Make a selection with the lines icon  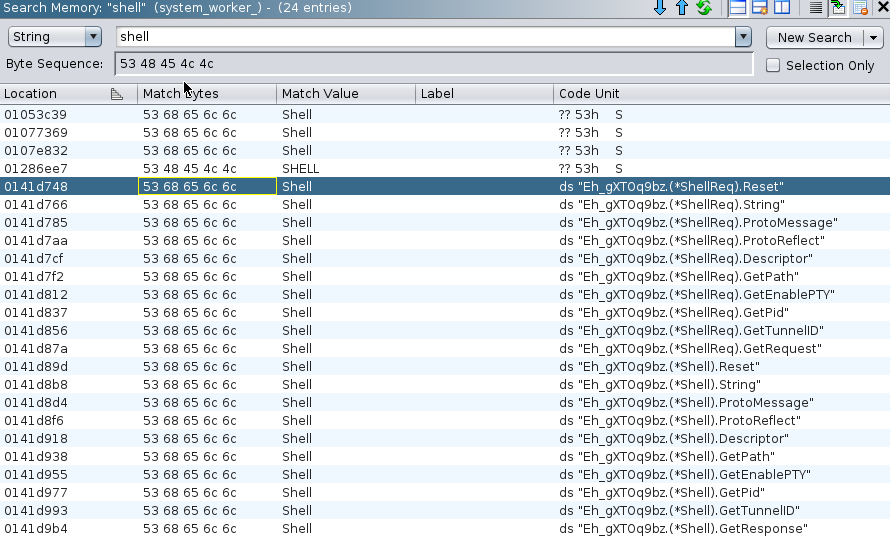pyautogui.click(x=816, y=7)
